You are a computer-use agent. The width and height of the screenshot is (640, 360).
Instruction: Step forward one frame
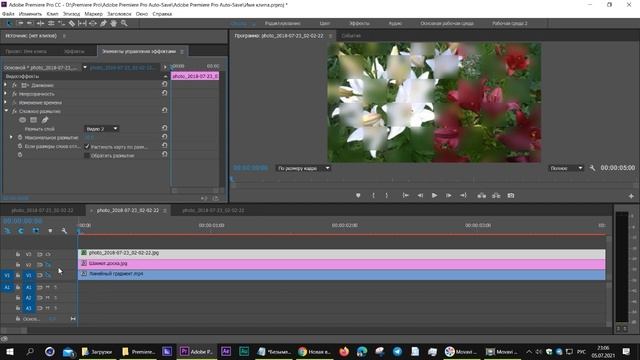(x=448, y=196)
